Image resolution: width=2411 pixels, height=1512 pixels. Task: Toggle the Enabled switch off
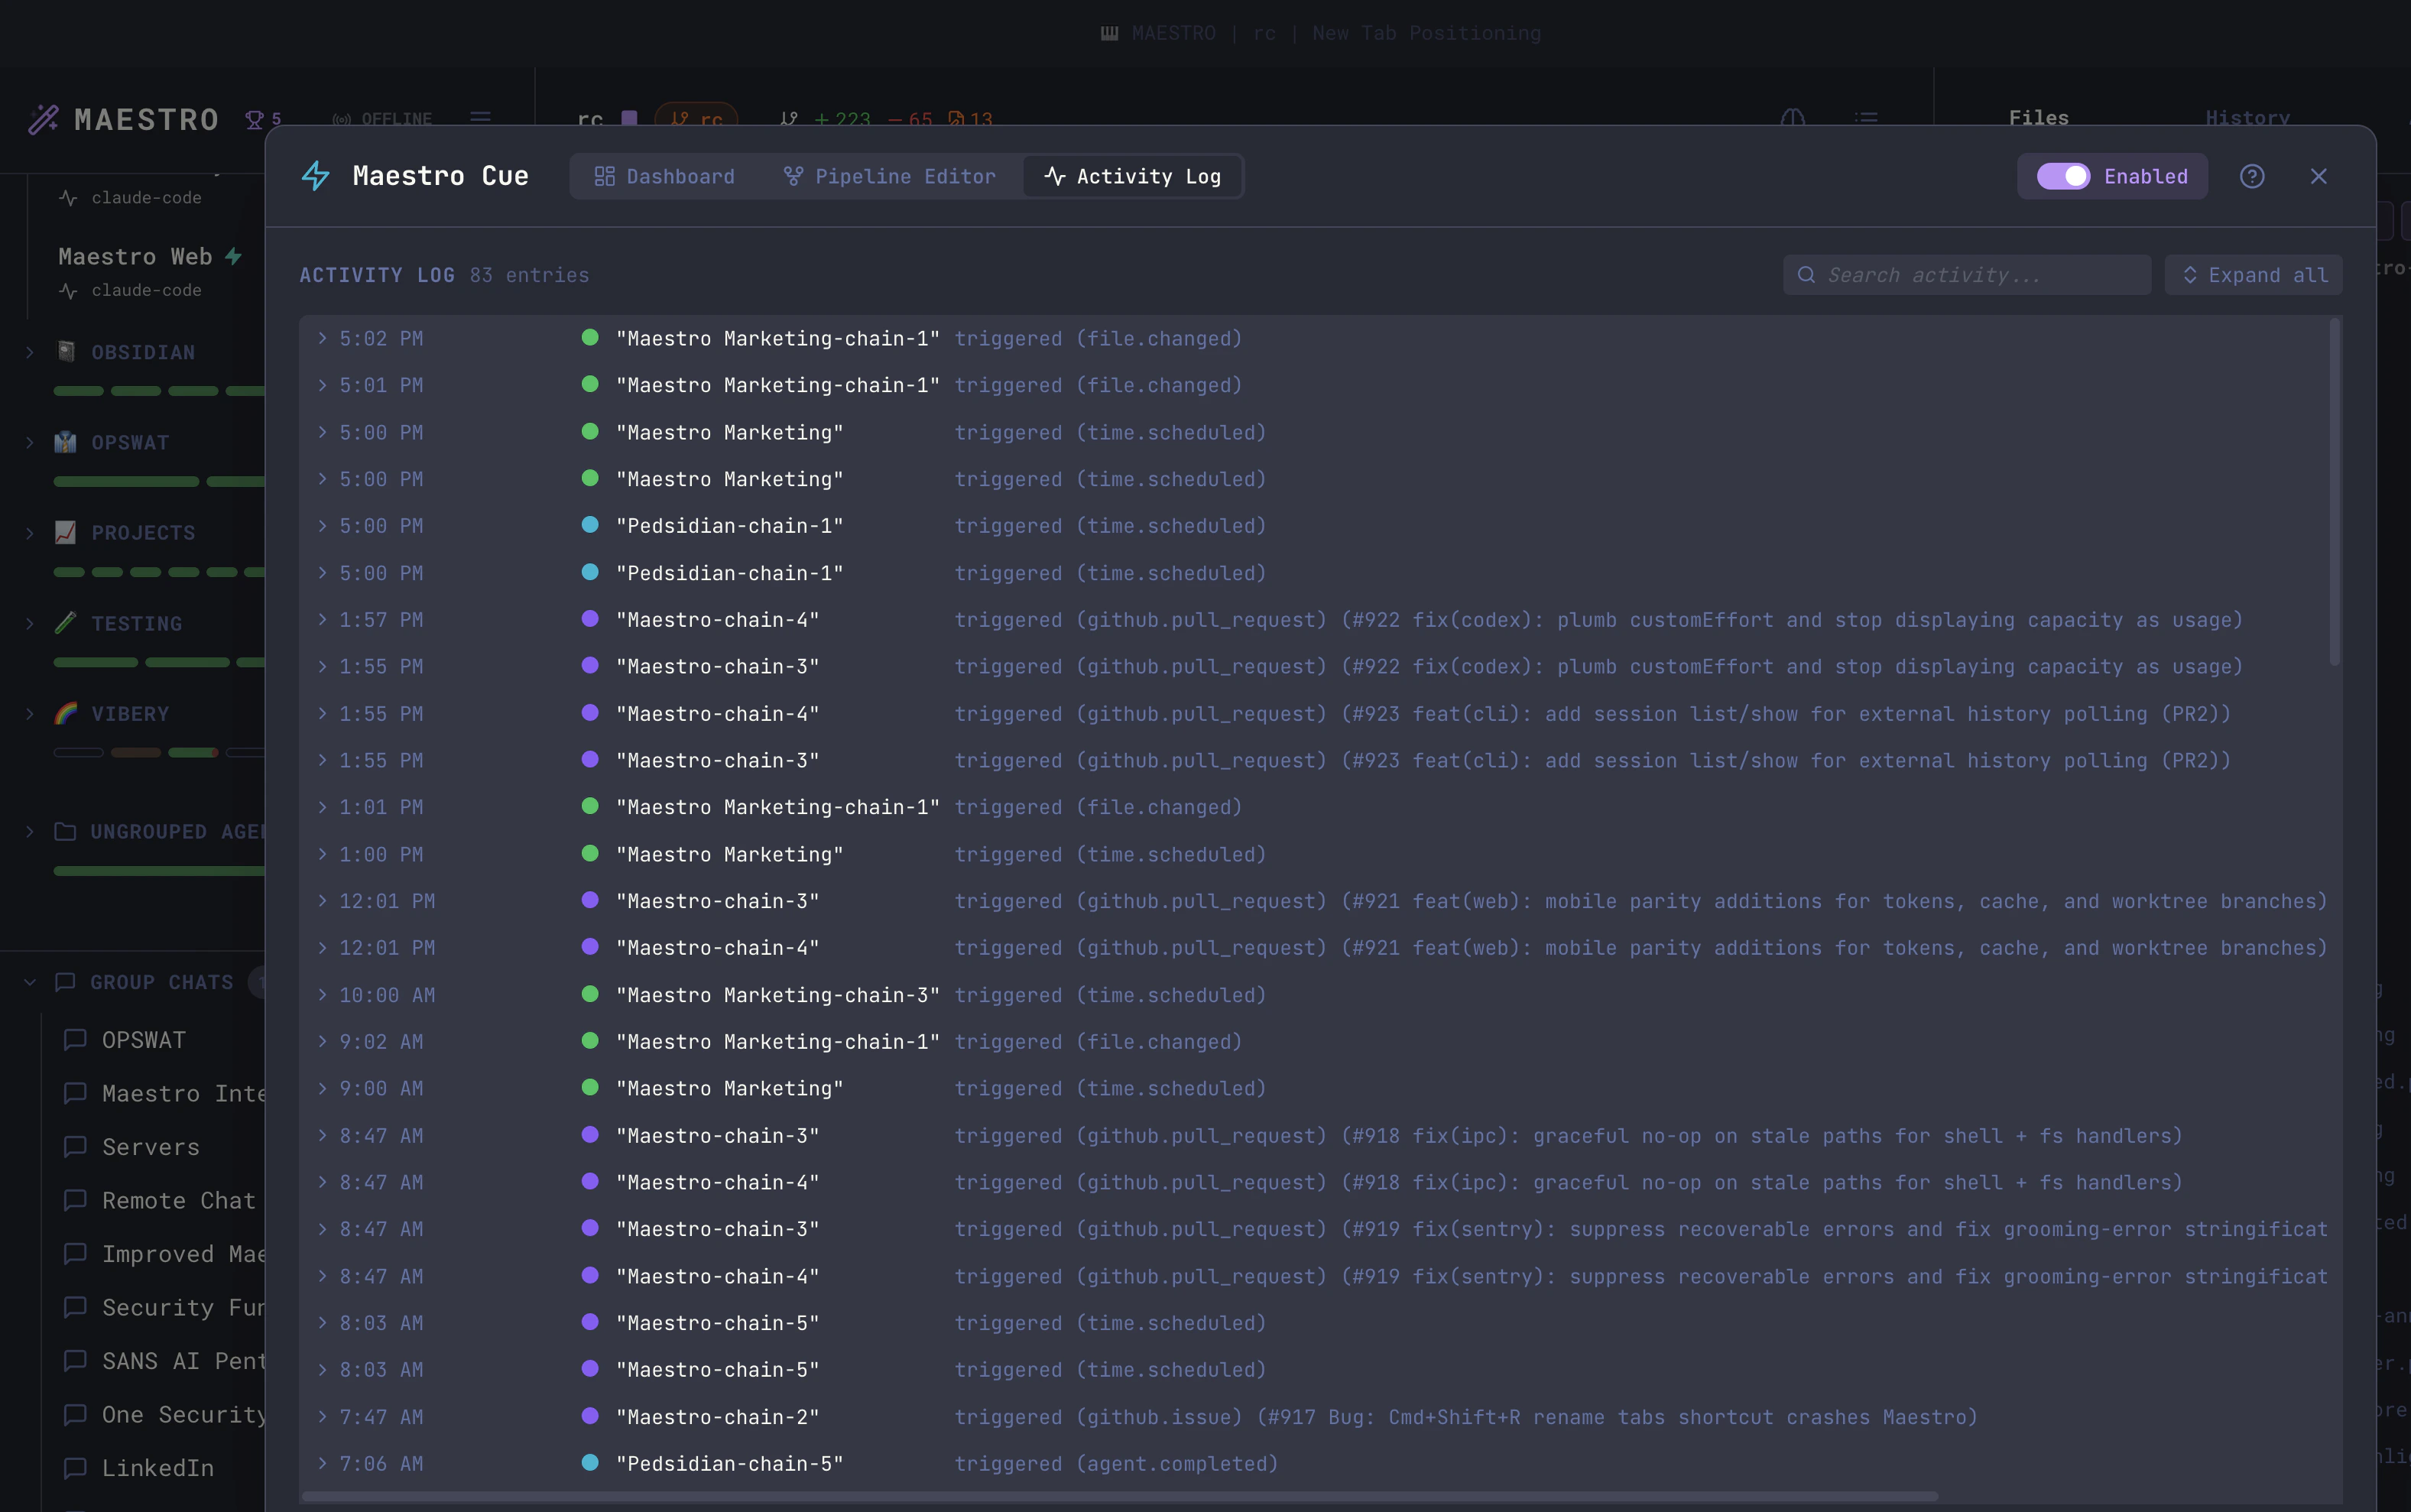click(x=2063, y=177)
